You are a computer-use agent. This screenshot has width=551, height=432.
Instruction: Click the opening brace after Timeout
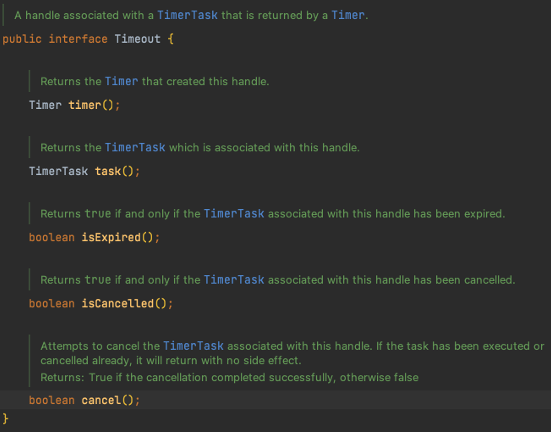click(x=171, y=39)
